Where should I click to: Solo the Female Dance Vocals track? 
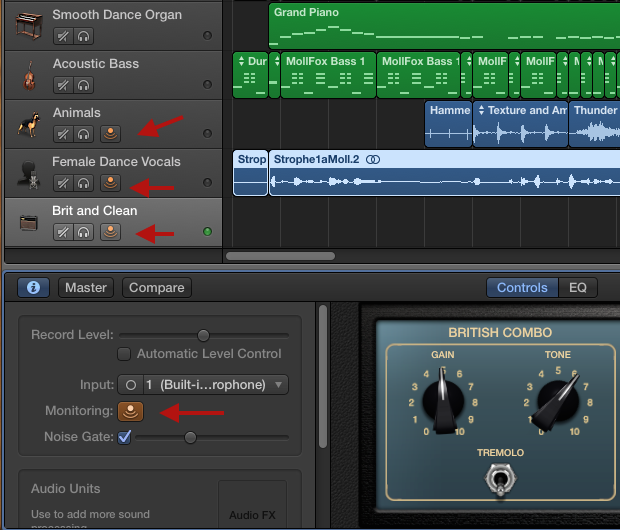(83, 183)
